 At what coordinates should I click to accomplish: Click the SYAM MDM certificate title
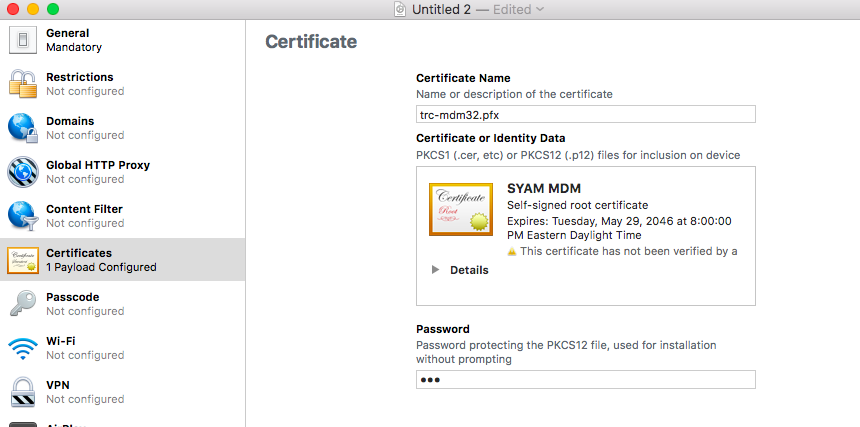tap(544, 188)
